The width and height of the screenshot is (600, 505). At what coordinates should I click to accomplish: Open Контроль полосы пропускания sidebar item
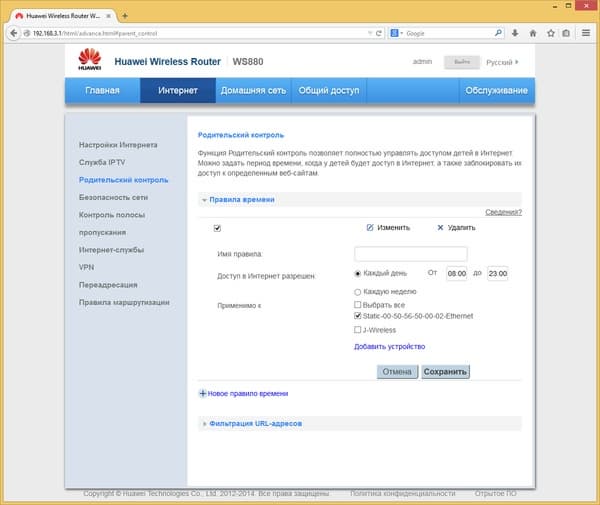[112, 223]
